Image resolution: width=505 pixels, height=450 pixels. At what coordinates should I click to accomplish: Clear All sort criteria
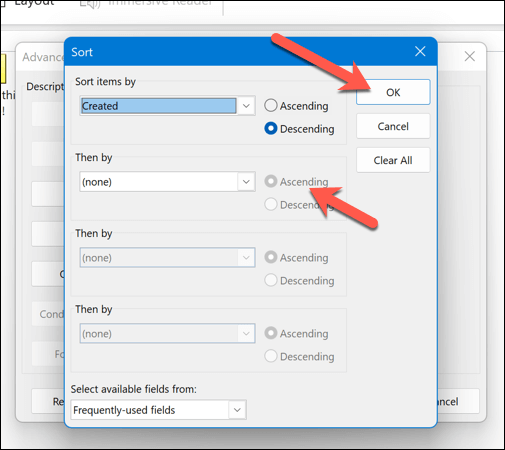[x=393, y=160]
